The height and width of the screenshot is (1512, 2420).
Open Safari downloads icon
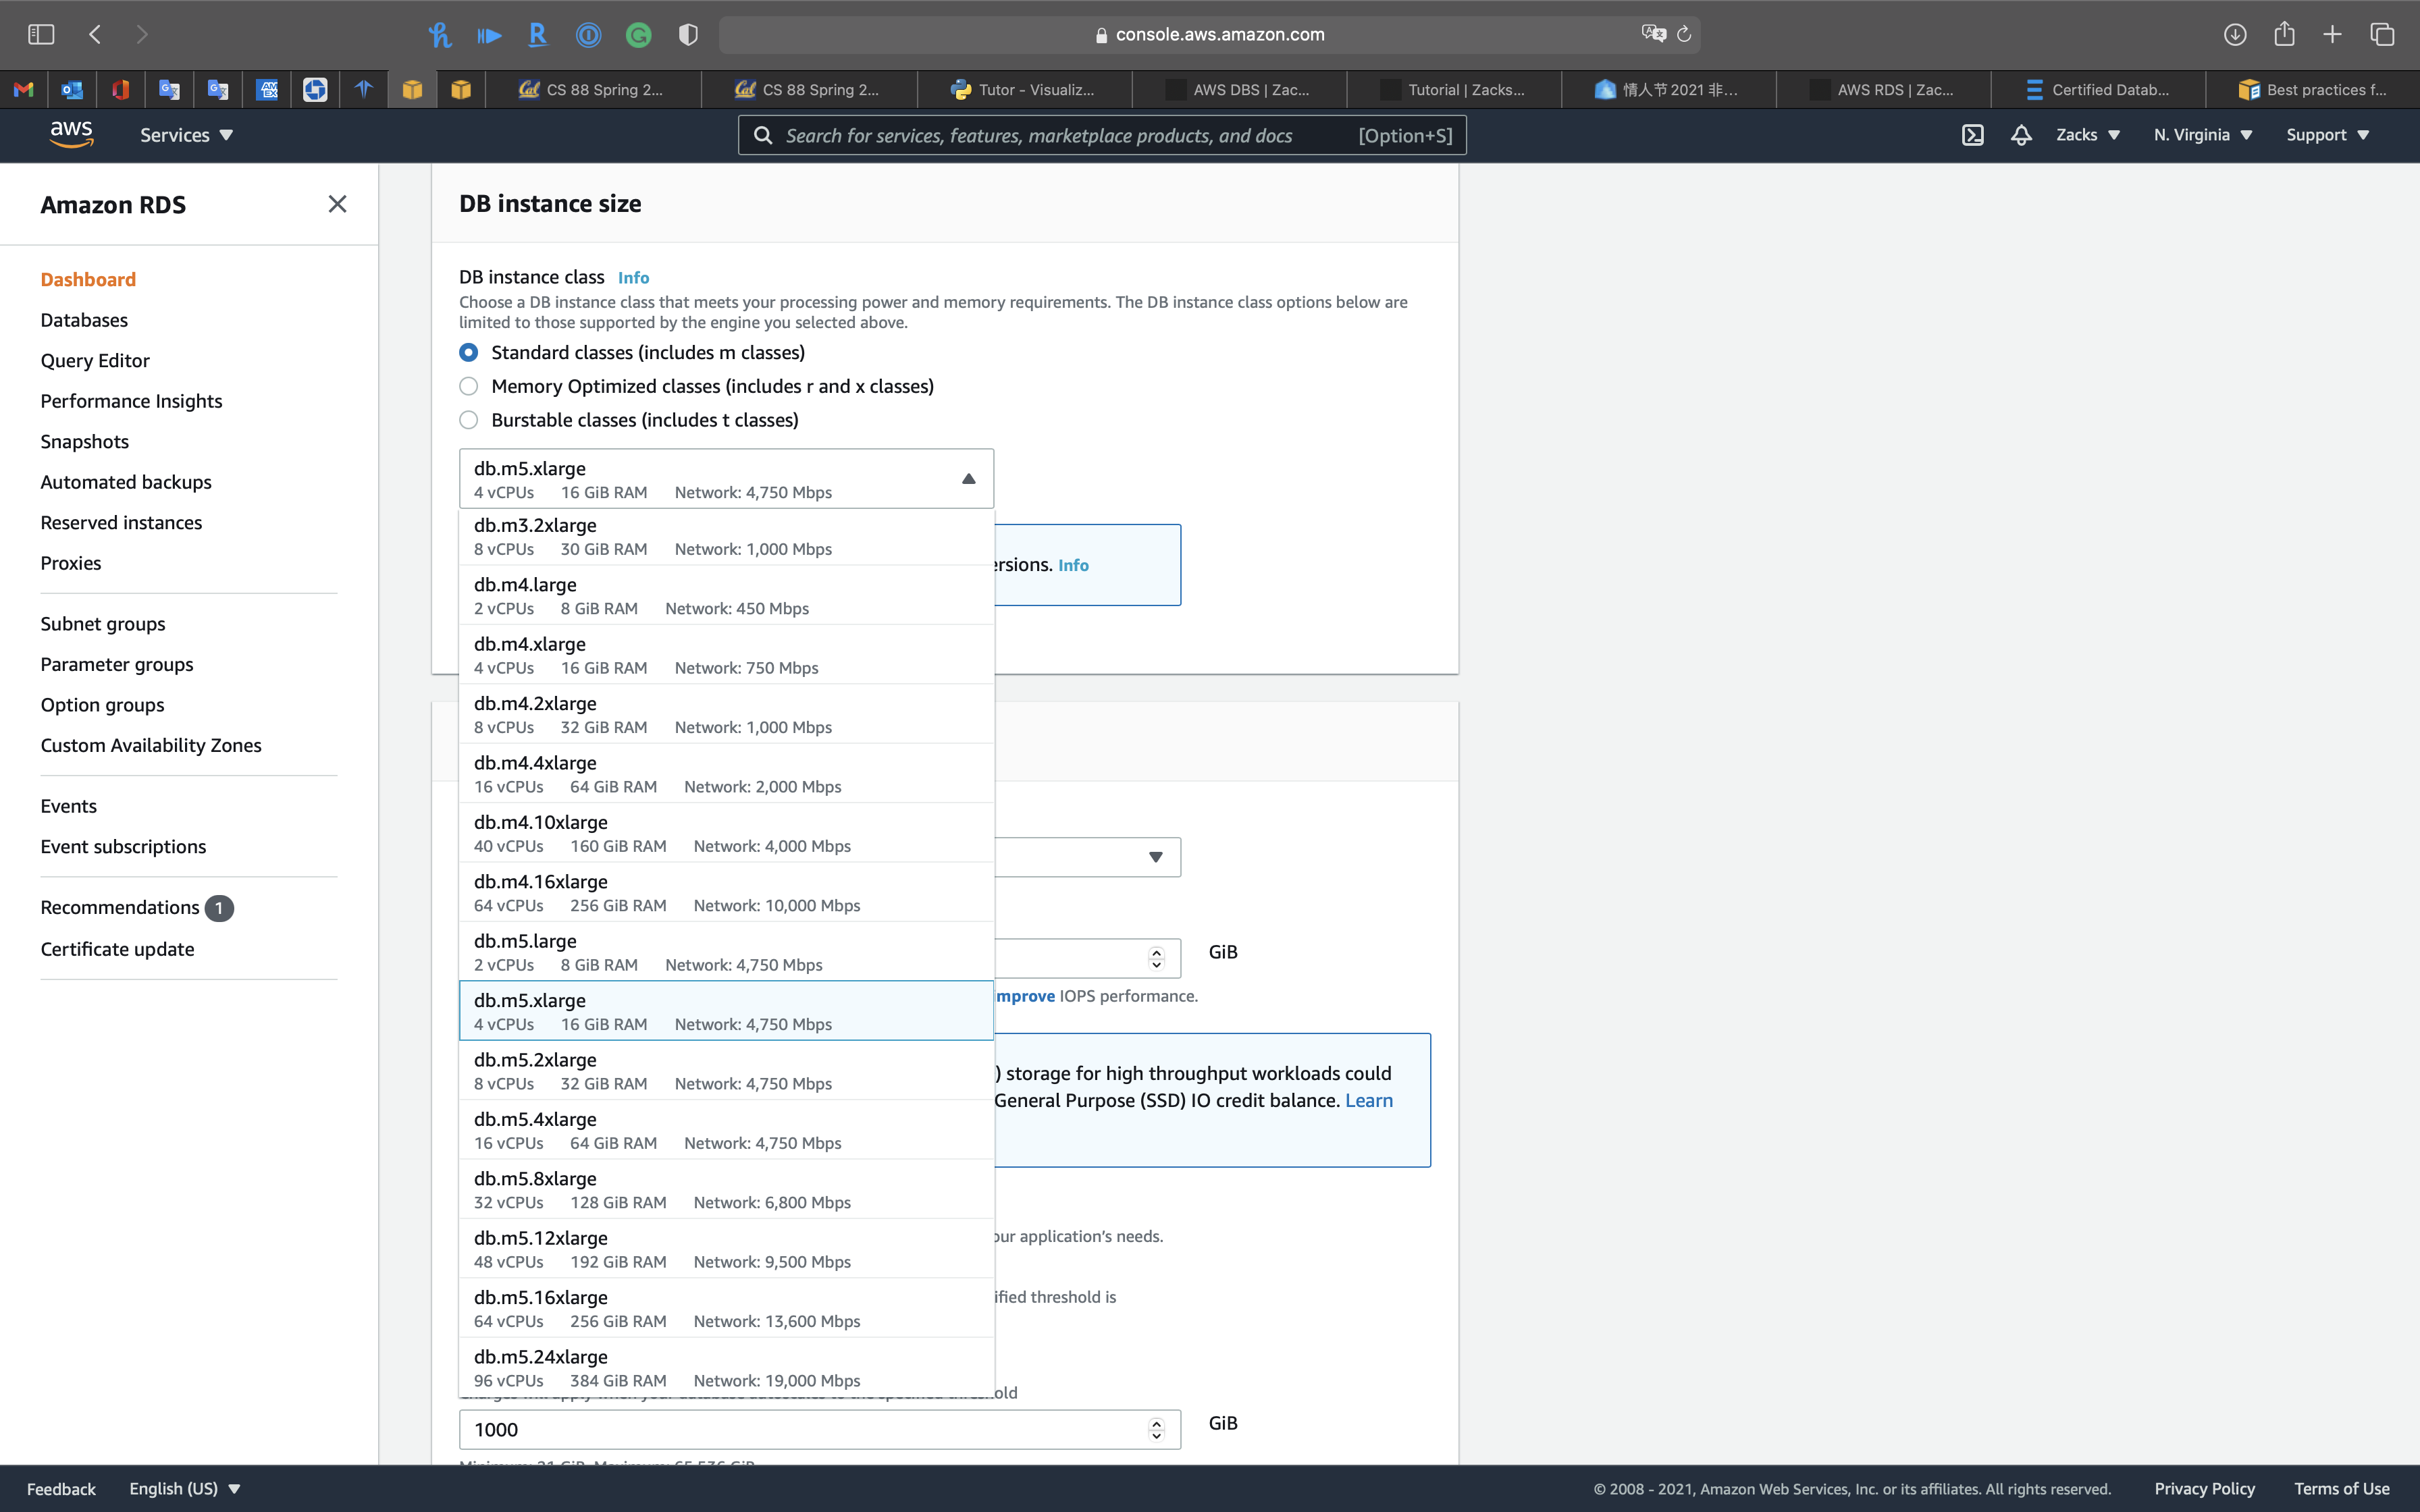pyautogui.click(x=2235, y=34)
